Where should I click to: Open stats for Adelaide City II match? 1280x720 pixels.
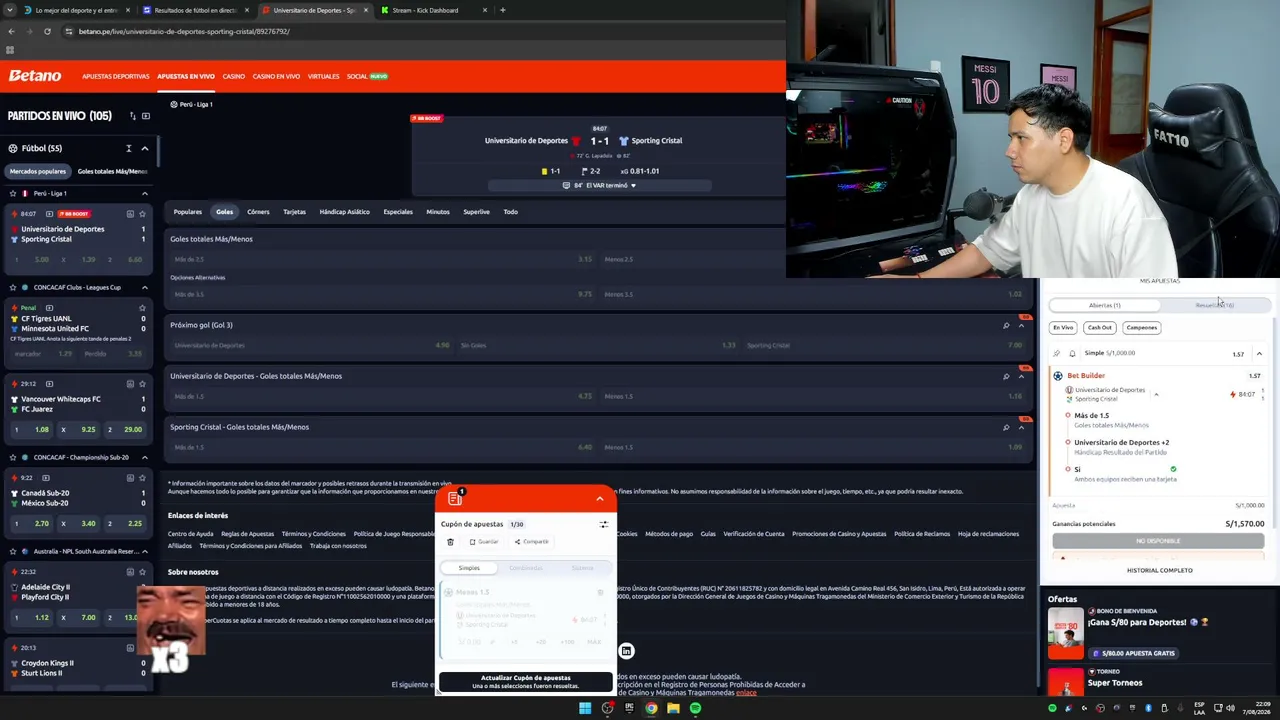[130, 572]
